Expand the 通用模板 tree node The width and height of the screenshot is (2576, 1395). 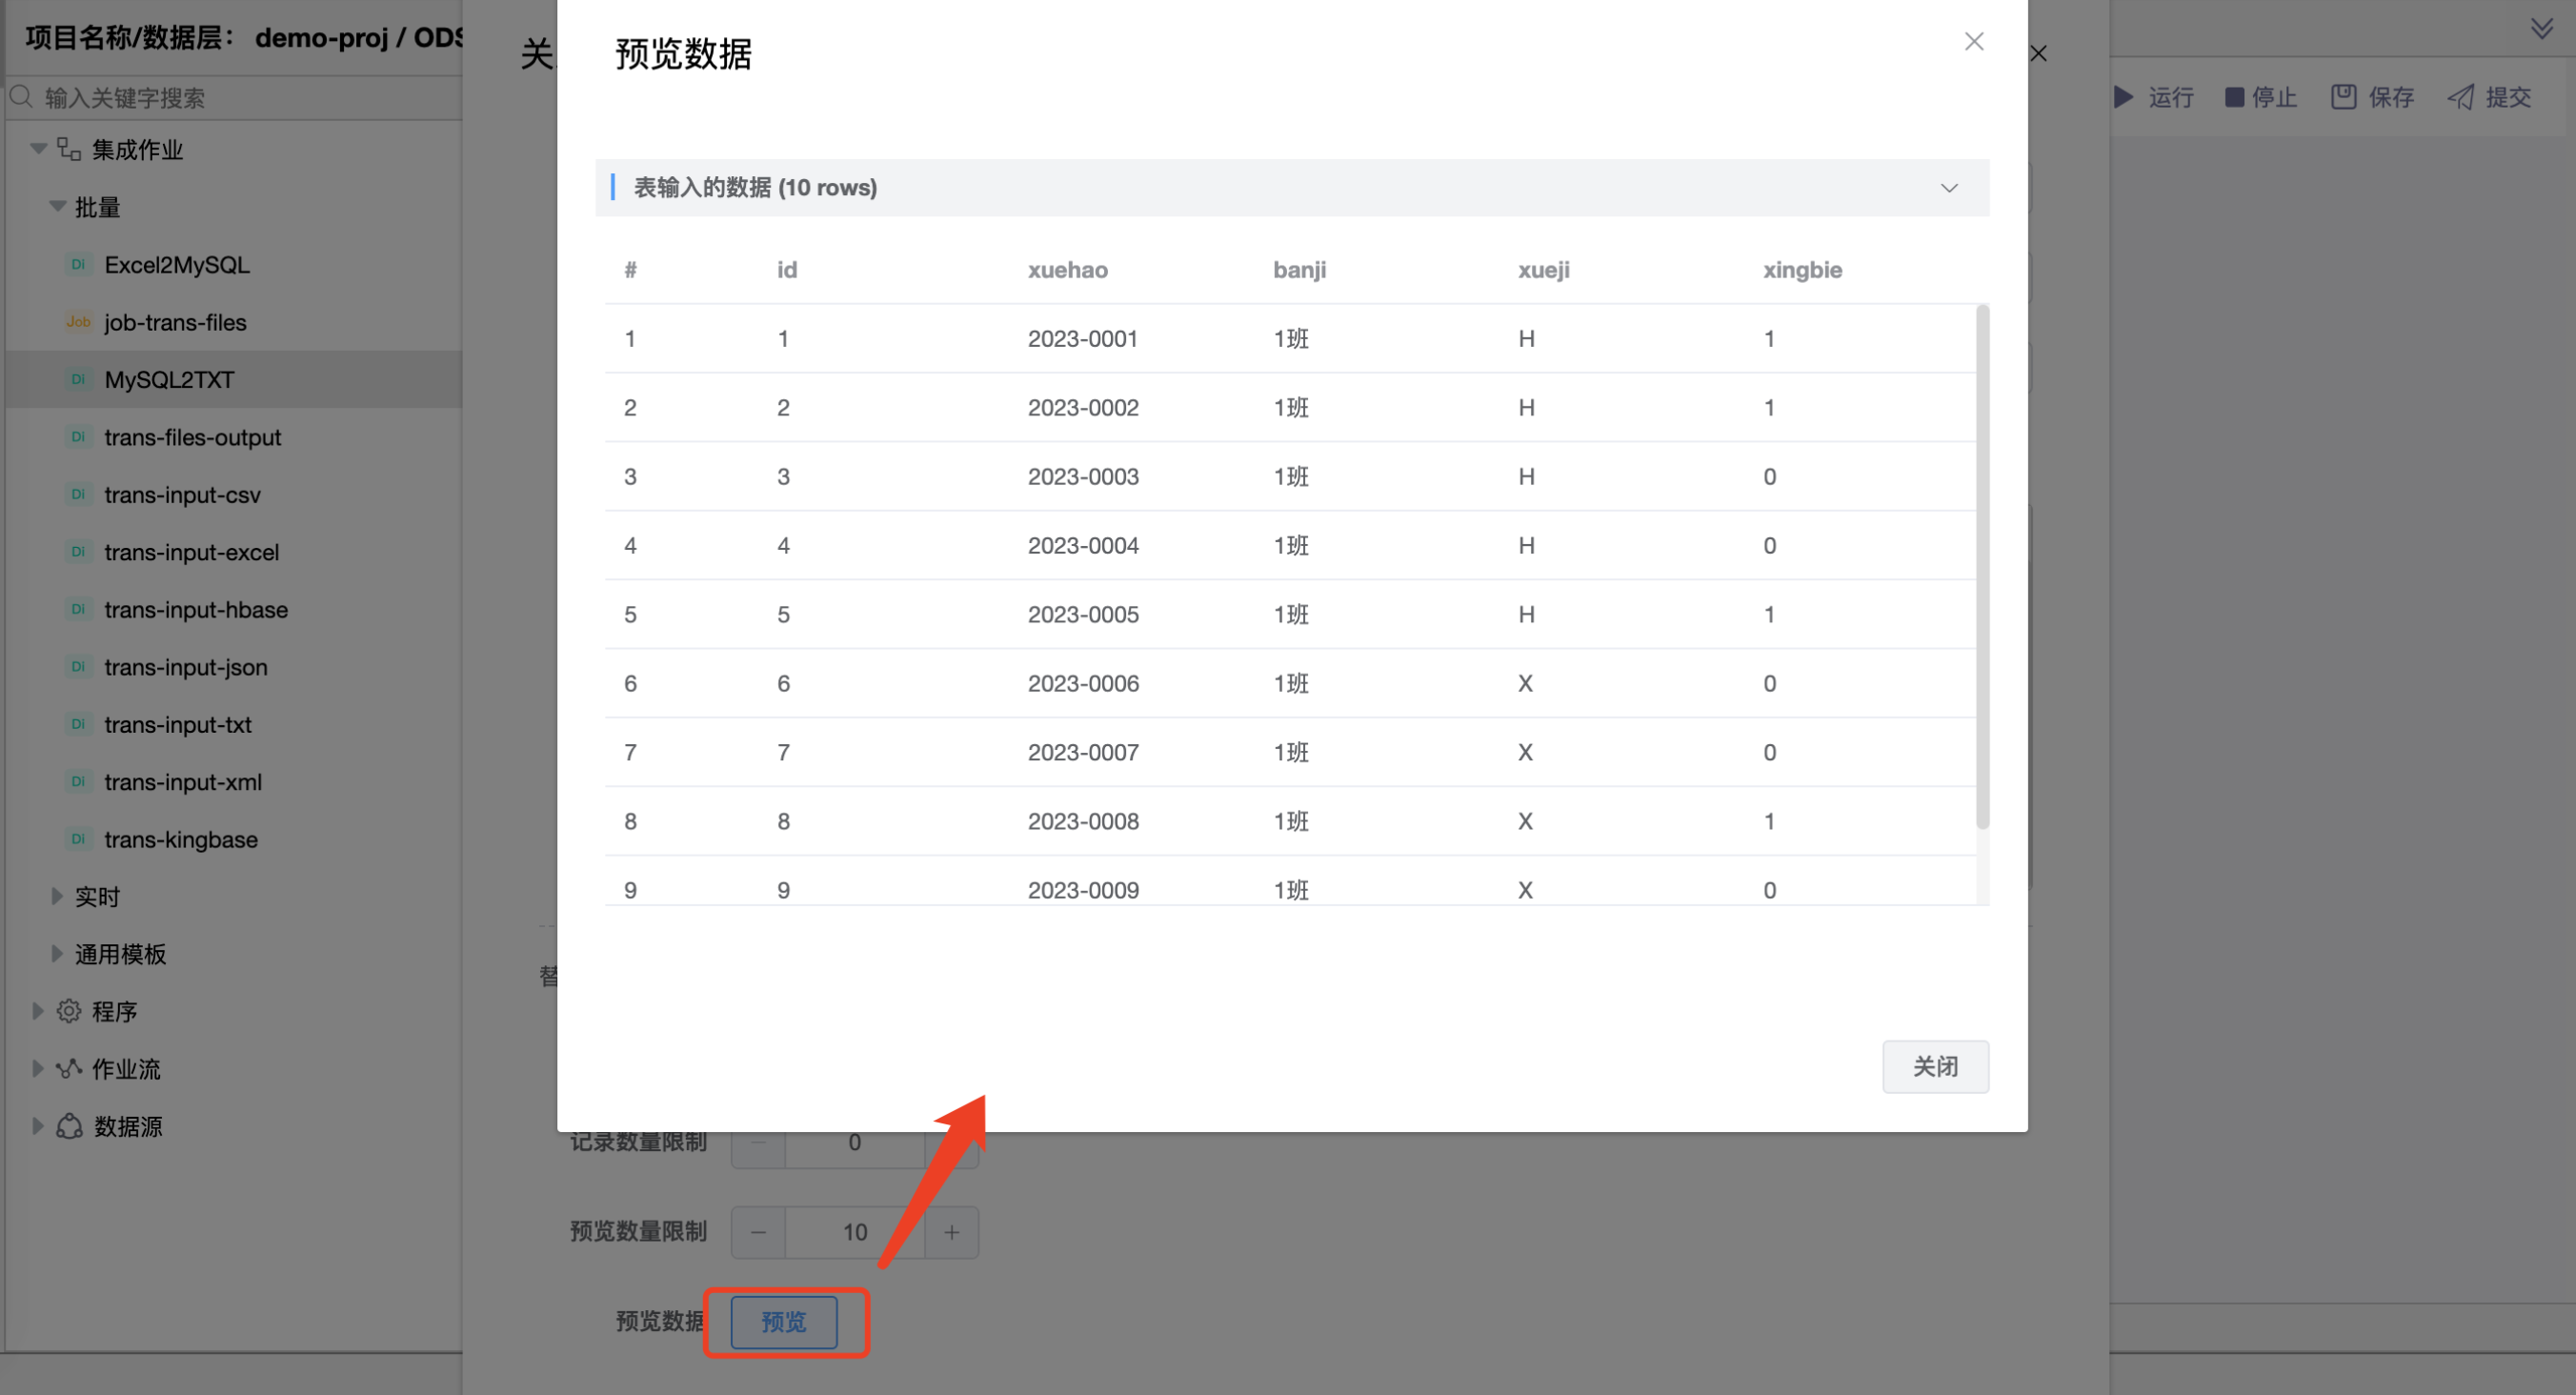click(x=57, y=954)
